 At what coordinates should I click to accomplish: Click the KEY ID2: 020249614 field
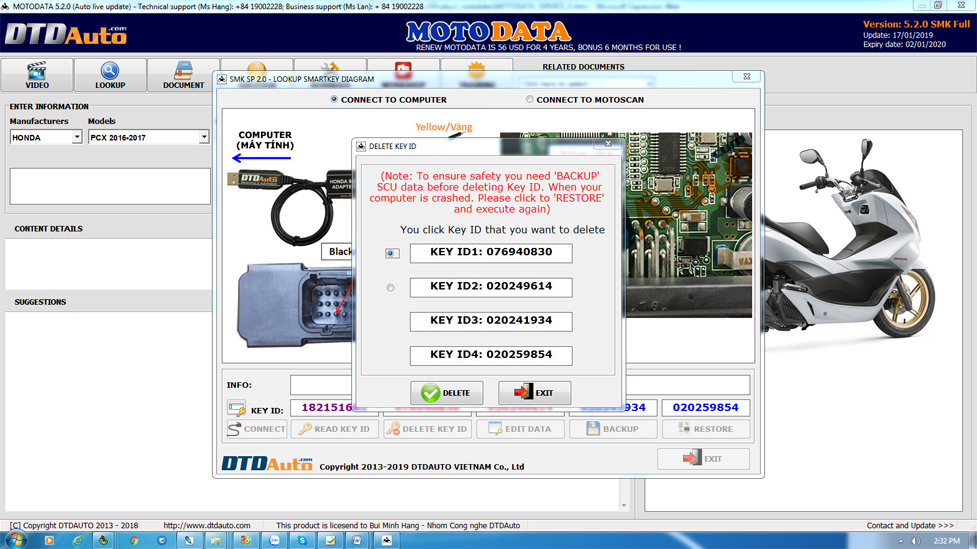[x=491, y=287]
